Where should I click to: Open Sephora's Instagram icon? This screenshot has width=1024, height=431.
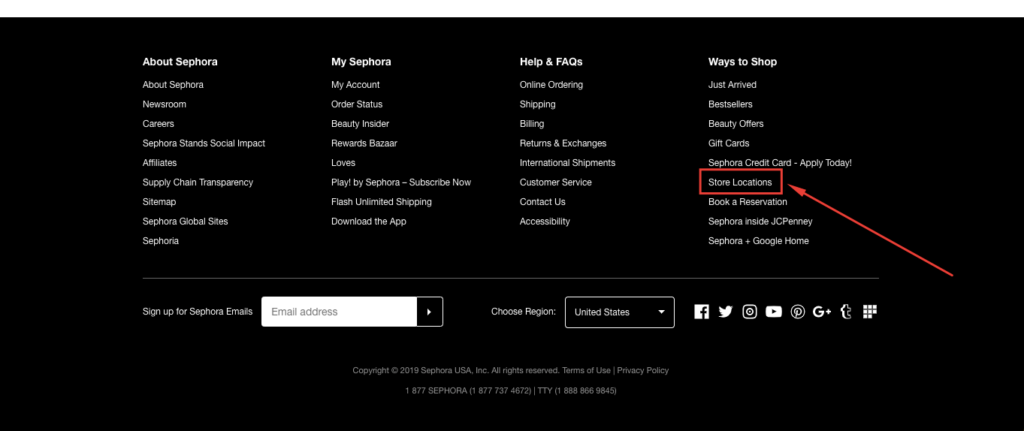[750, 311]
